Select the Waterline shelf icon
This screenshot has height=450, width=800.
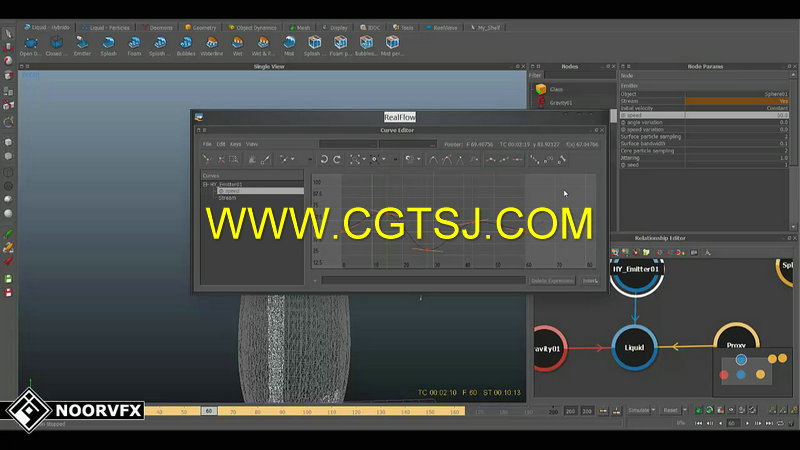212,43
